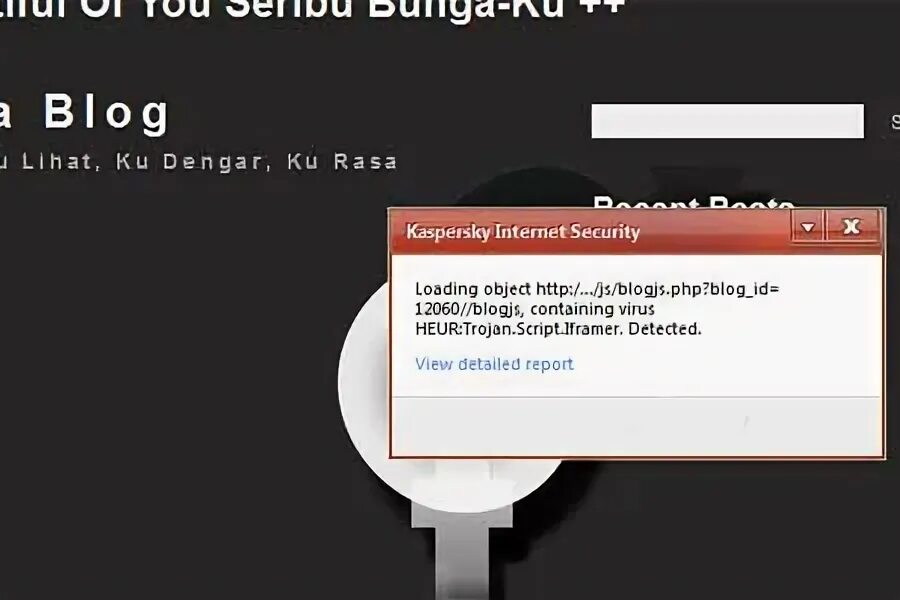Click the "Ku Rasa" tagline text
Viewport: 900px width, 600px height.
[x=342, y=162]
